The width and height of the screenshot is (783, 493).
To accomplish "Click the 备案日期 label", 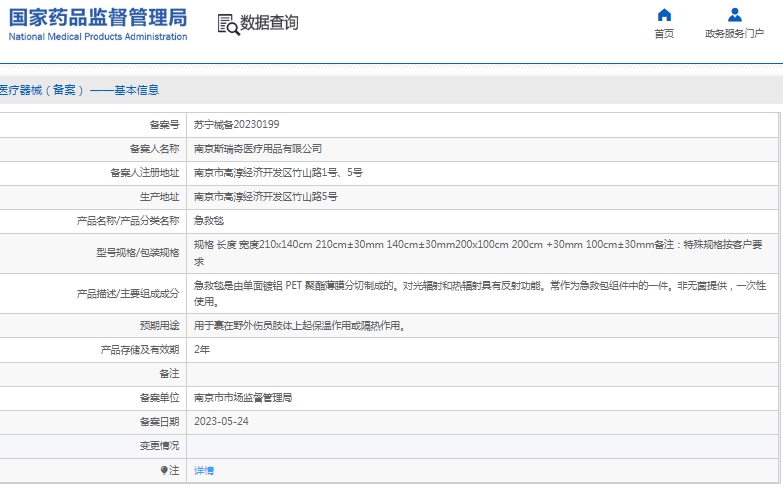I will tap(159, 422).
